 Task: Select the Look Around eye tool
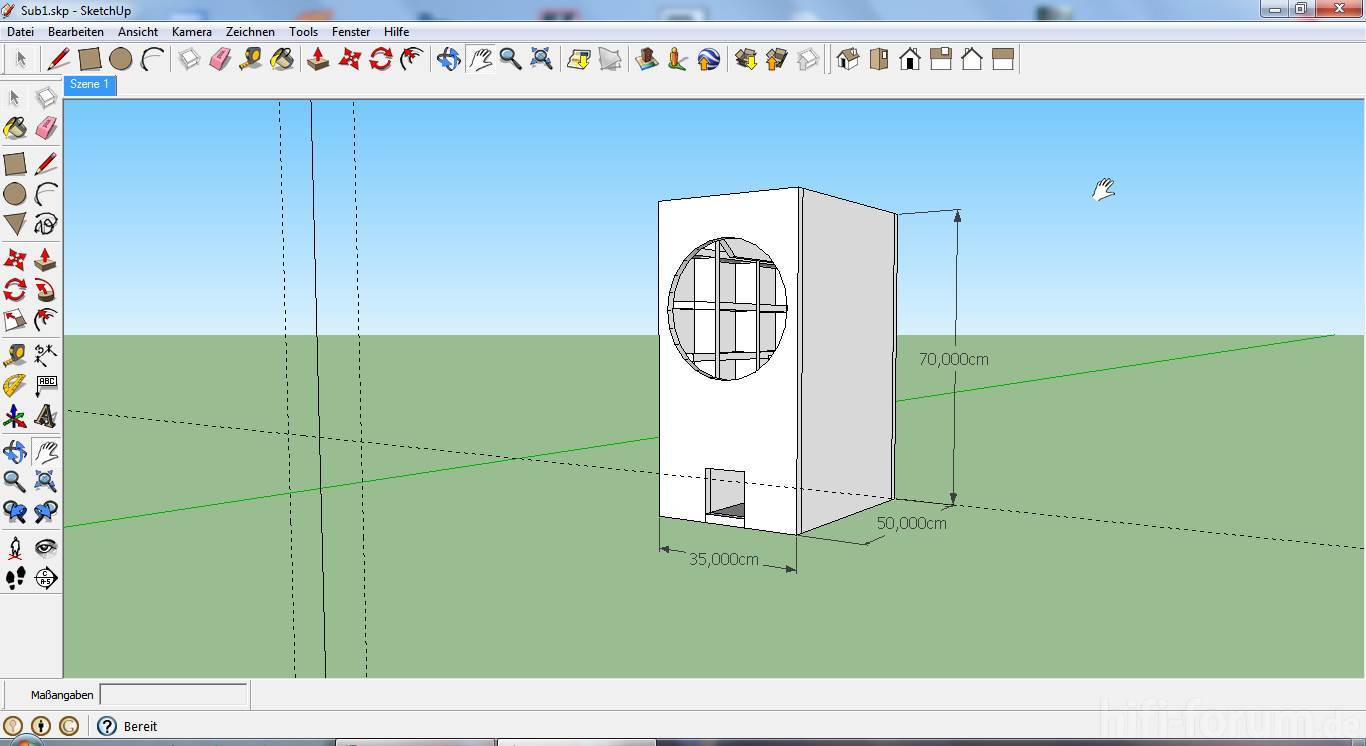[46, 547]
